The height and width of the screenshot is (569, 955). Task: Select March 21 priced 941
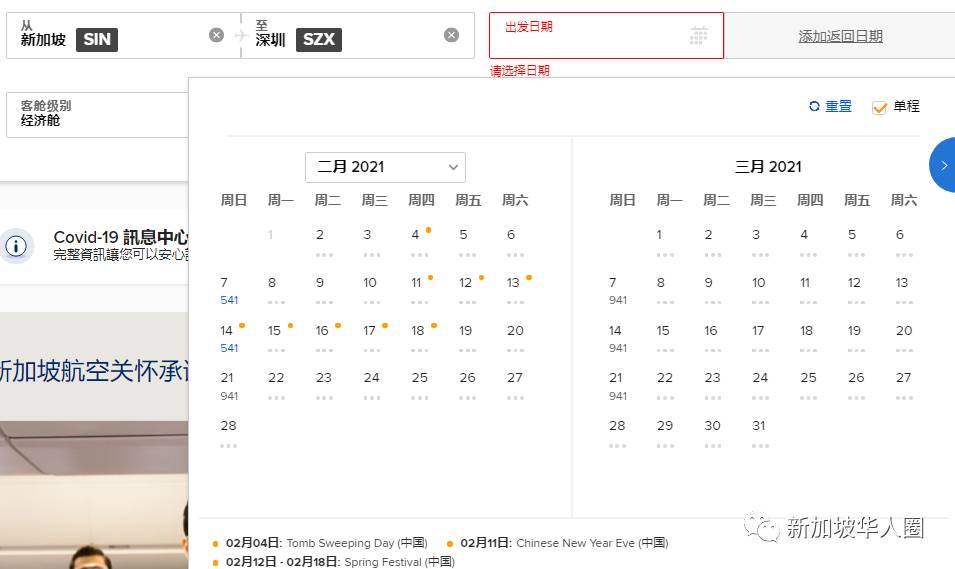click(618, 386)
